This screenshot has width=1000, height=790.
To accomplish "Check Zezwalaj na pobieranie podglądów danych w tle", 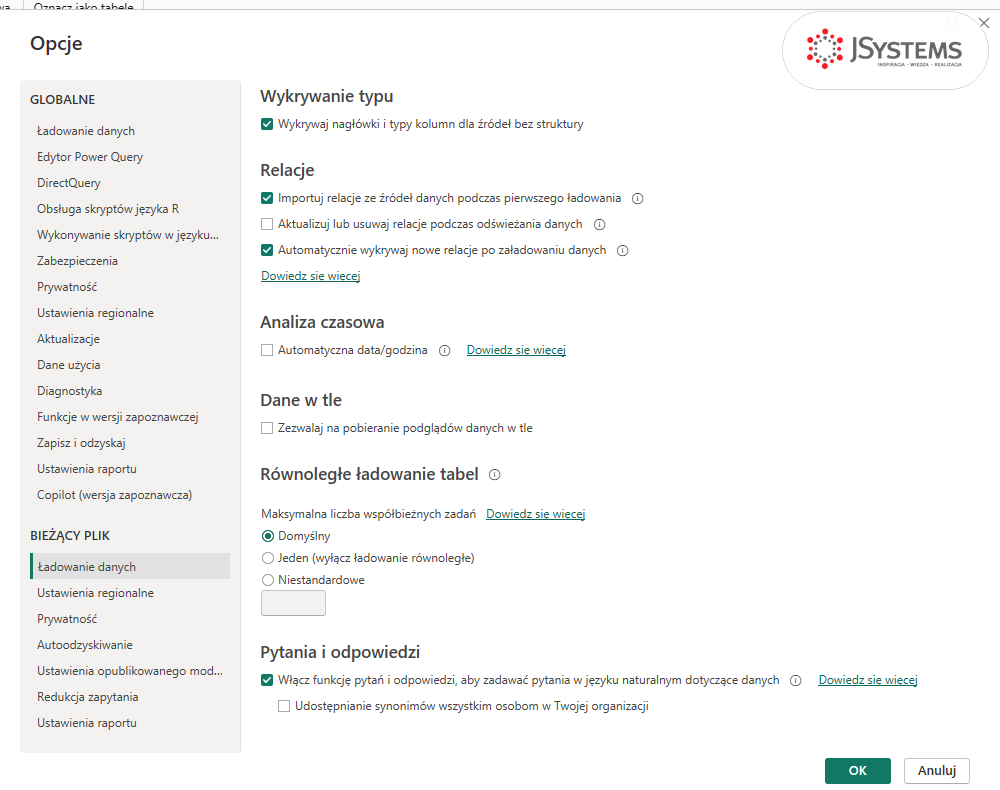I will pyautogui.click(x=267, y=428).
